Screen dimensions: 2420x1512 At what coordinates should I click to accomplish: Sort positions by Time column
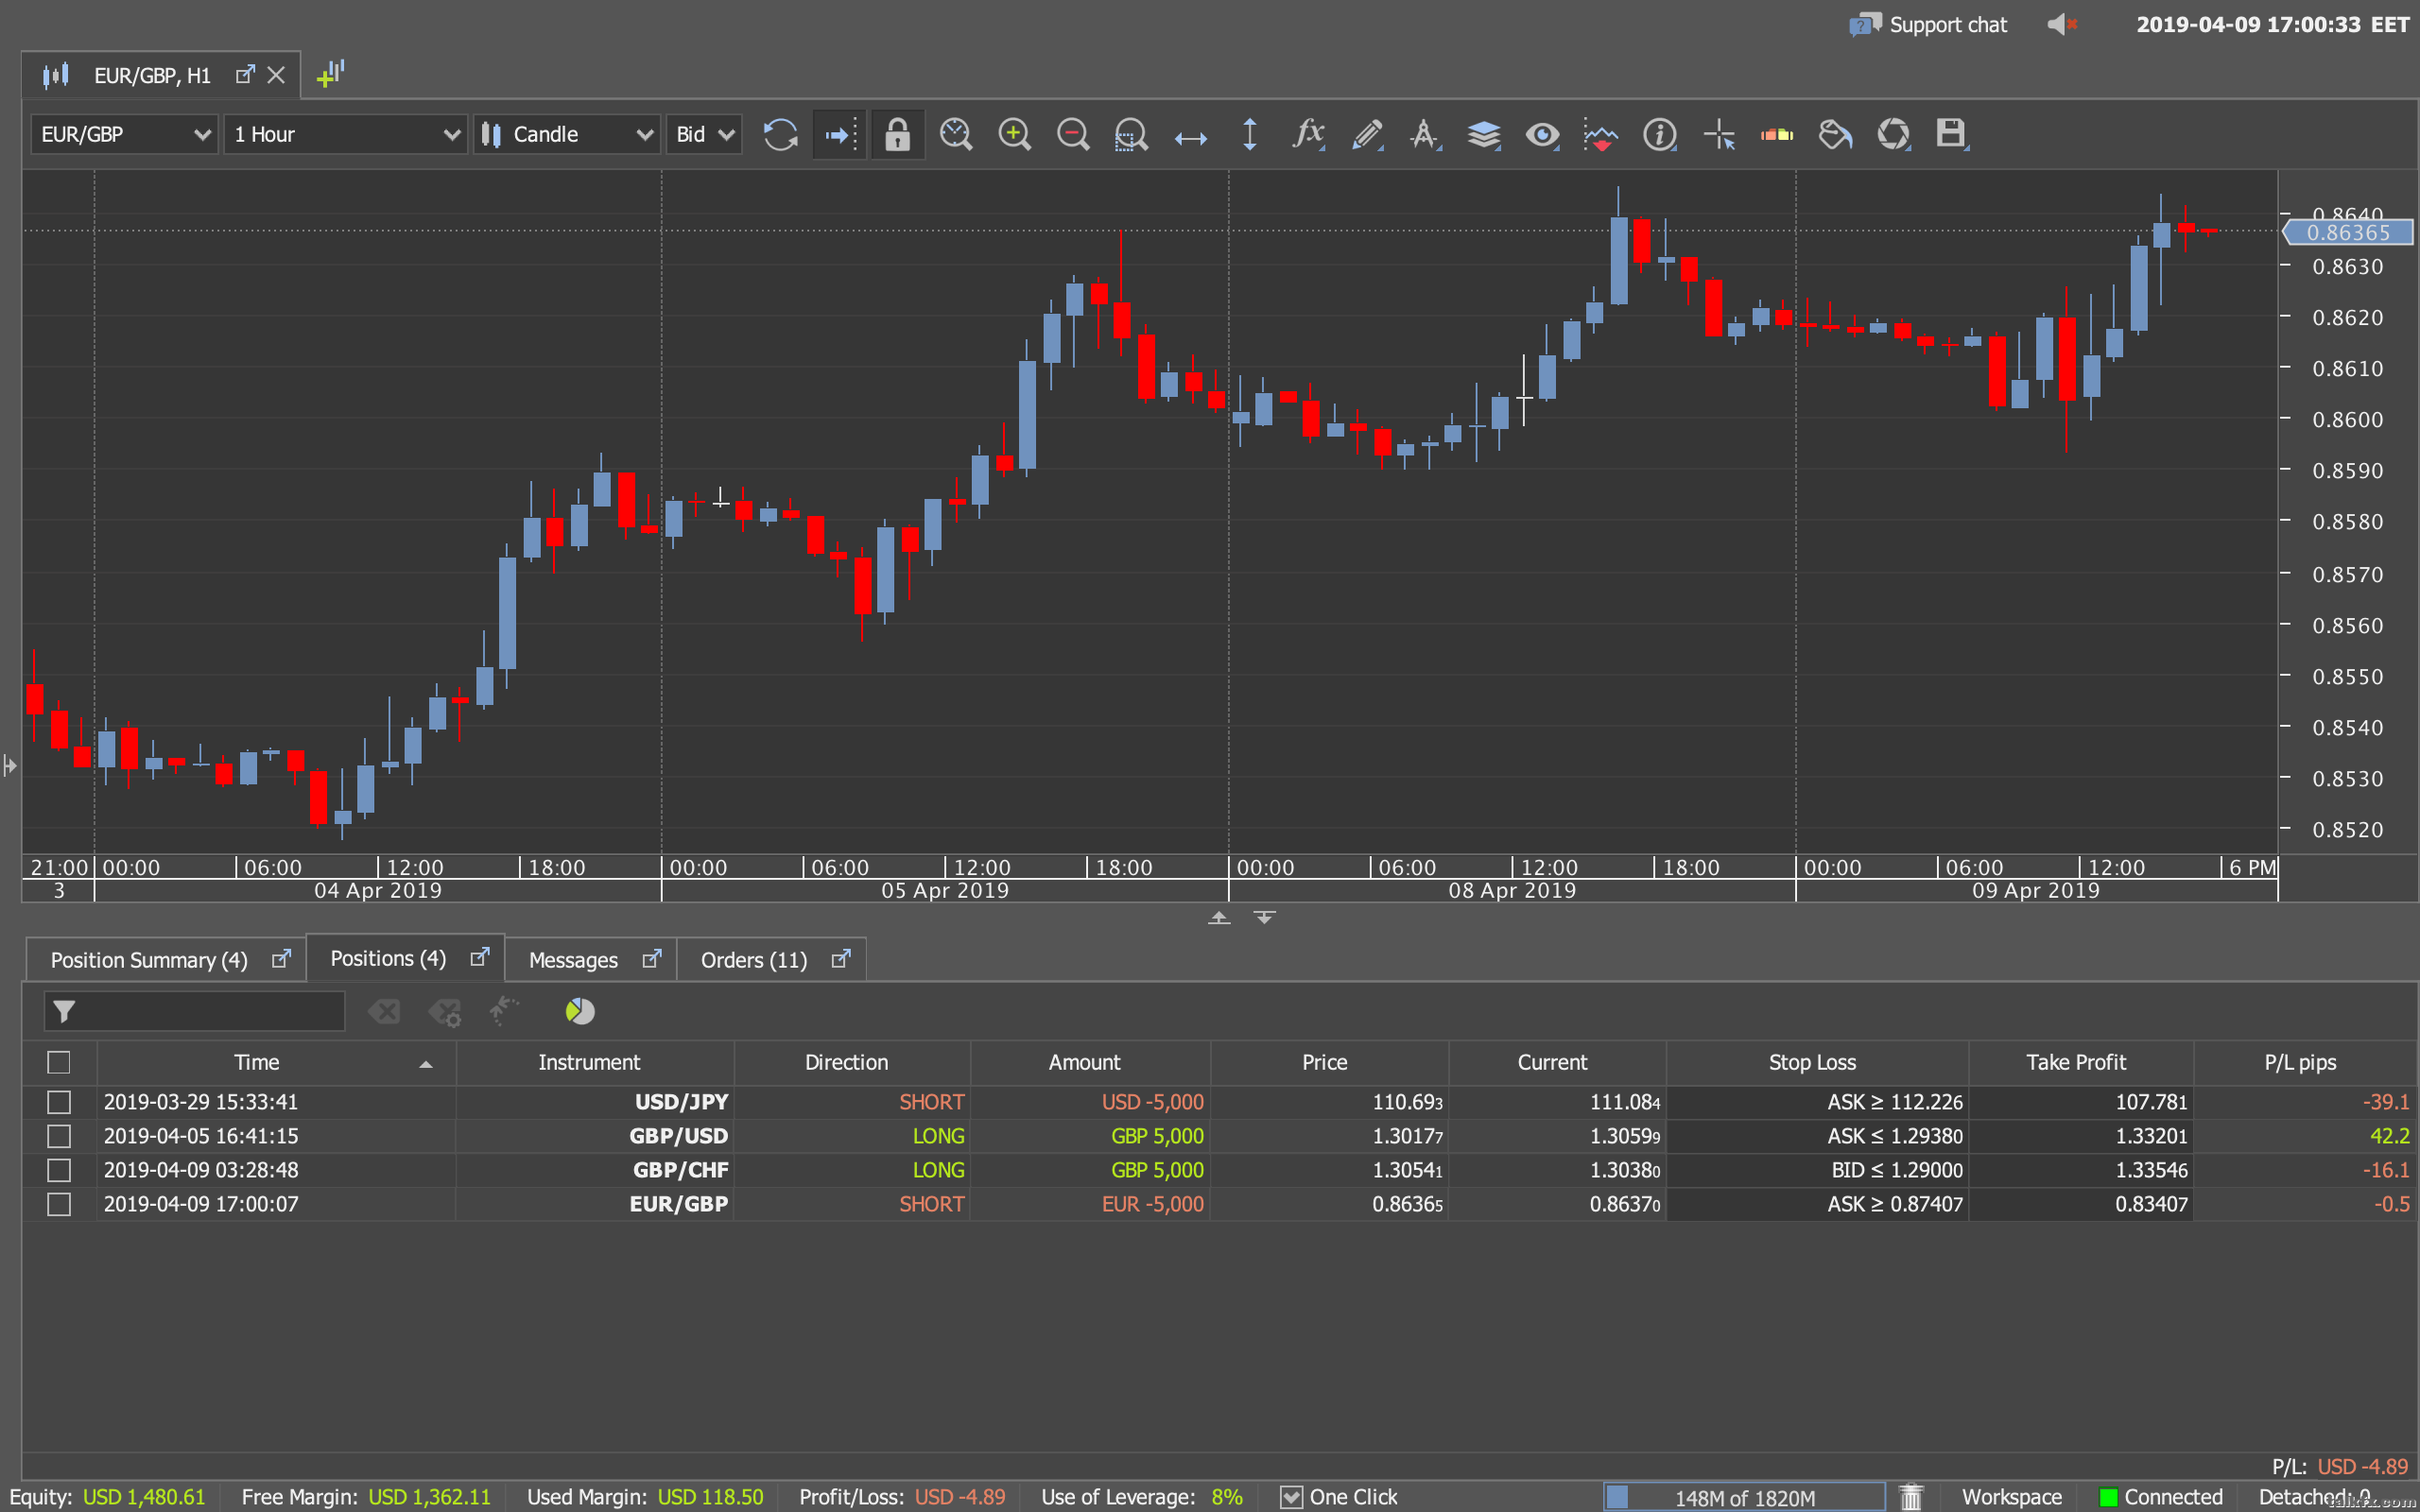coord(276,1062)
